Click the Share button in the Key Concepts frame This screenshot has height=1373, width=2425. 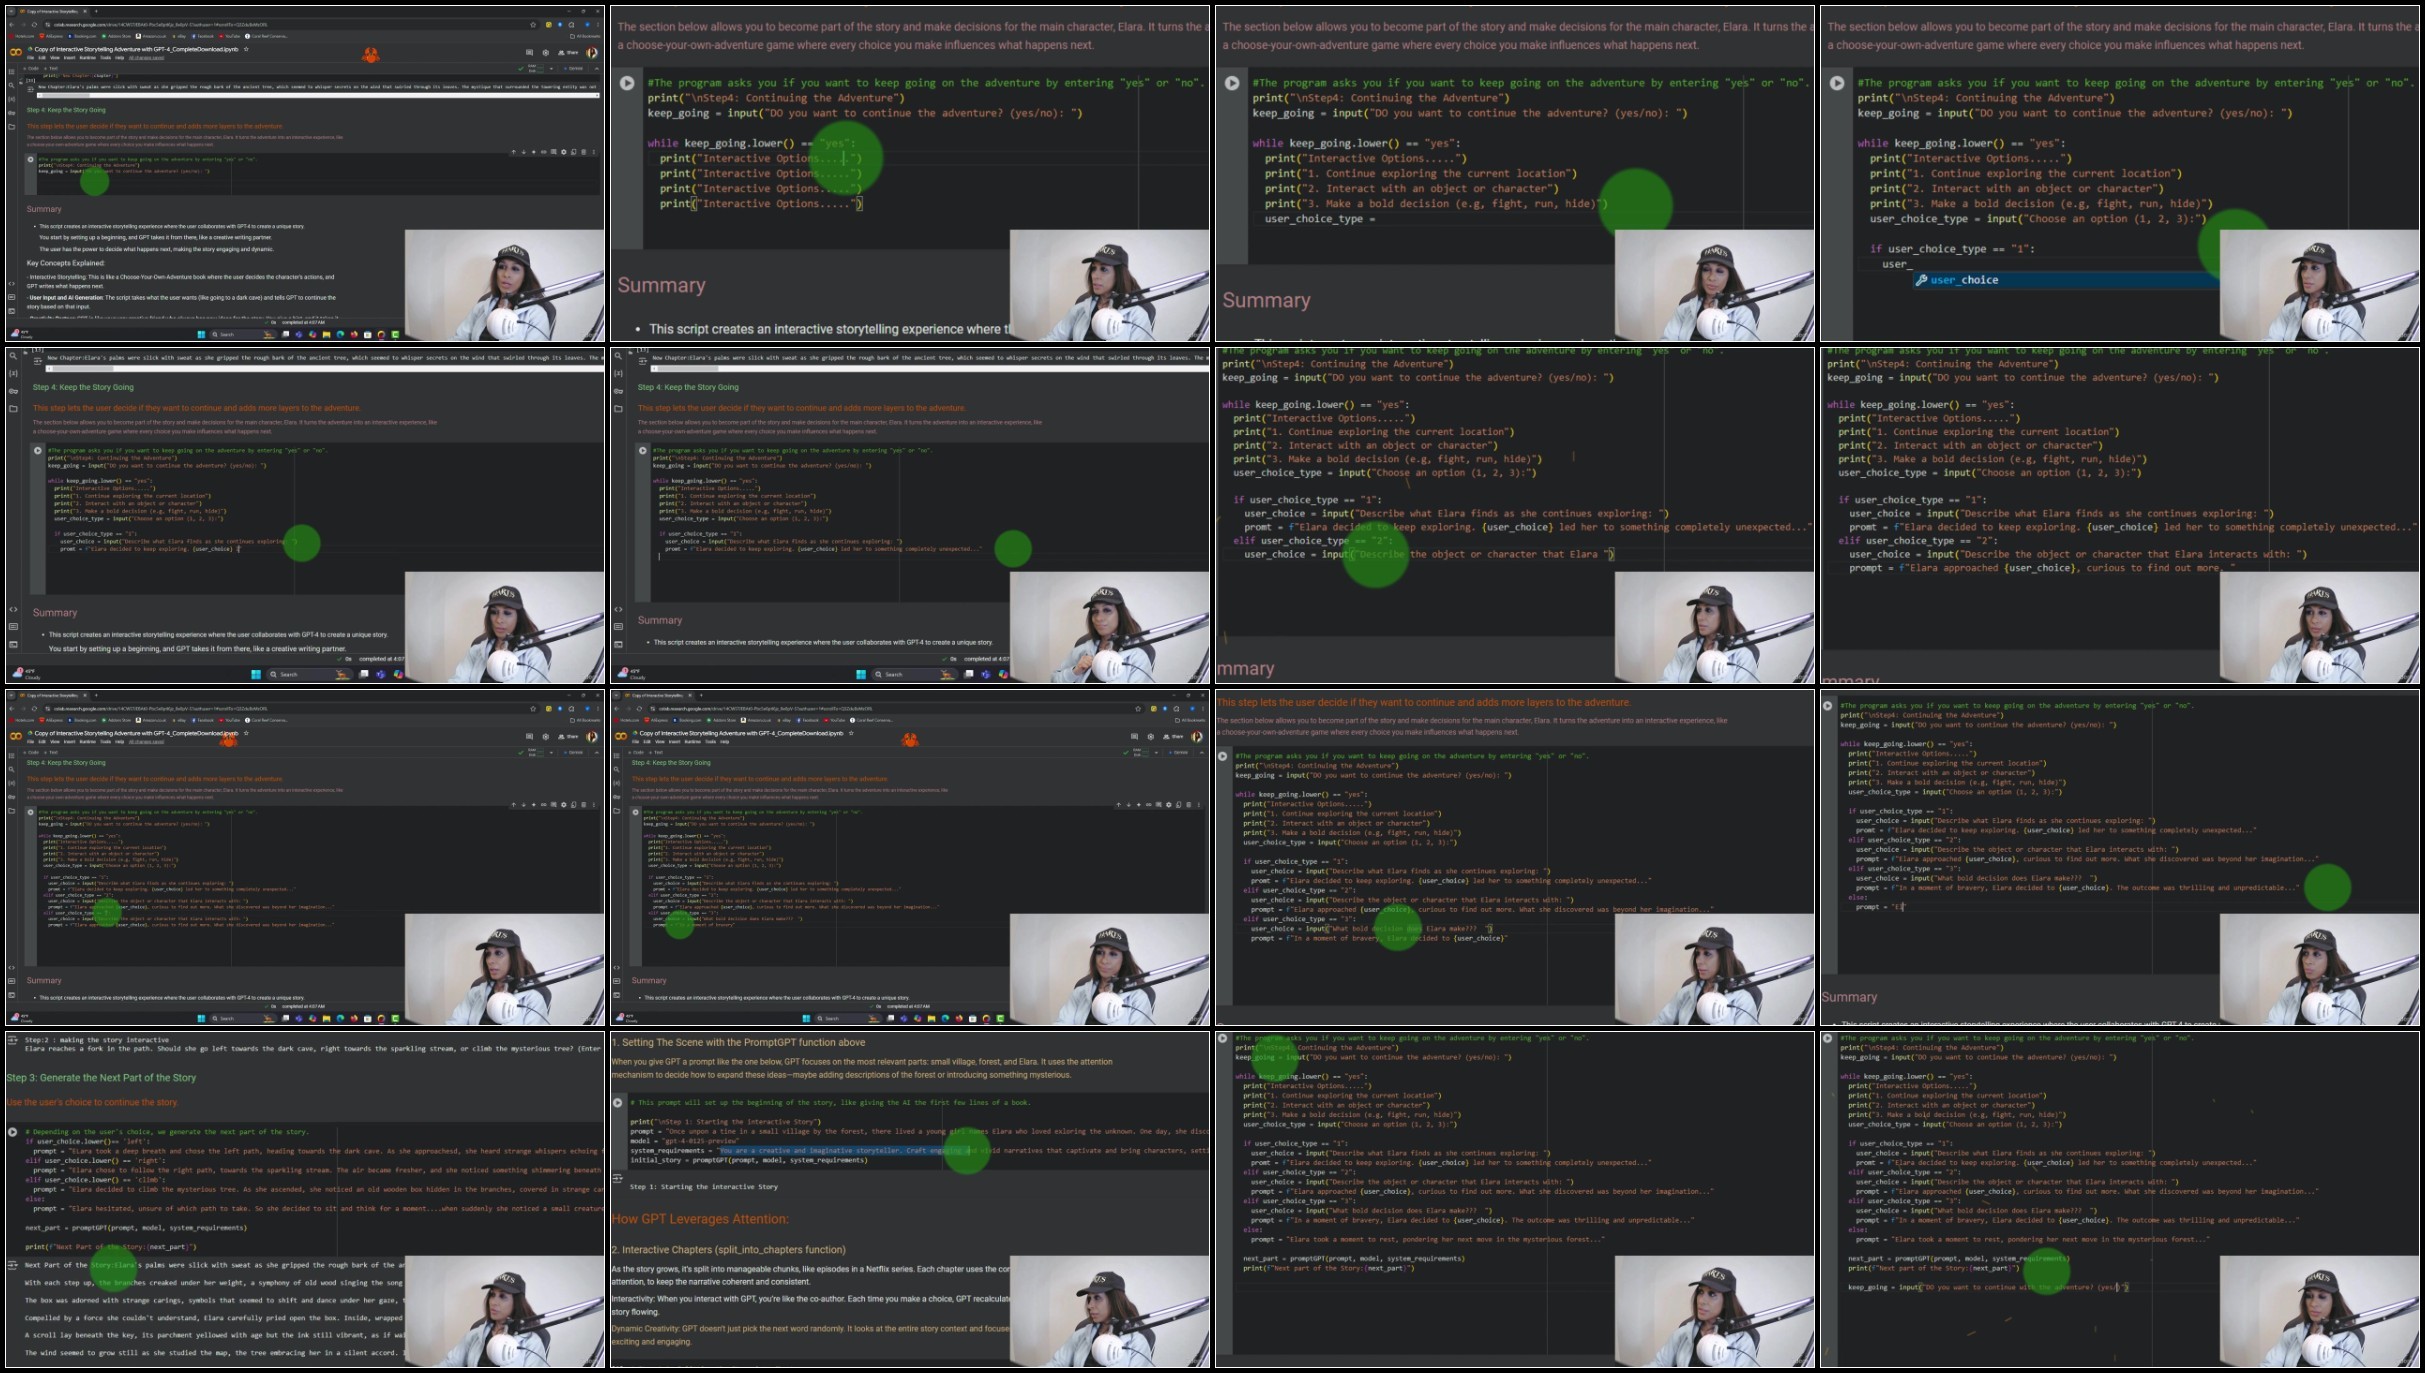point(568,53)
